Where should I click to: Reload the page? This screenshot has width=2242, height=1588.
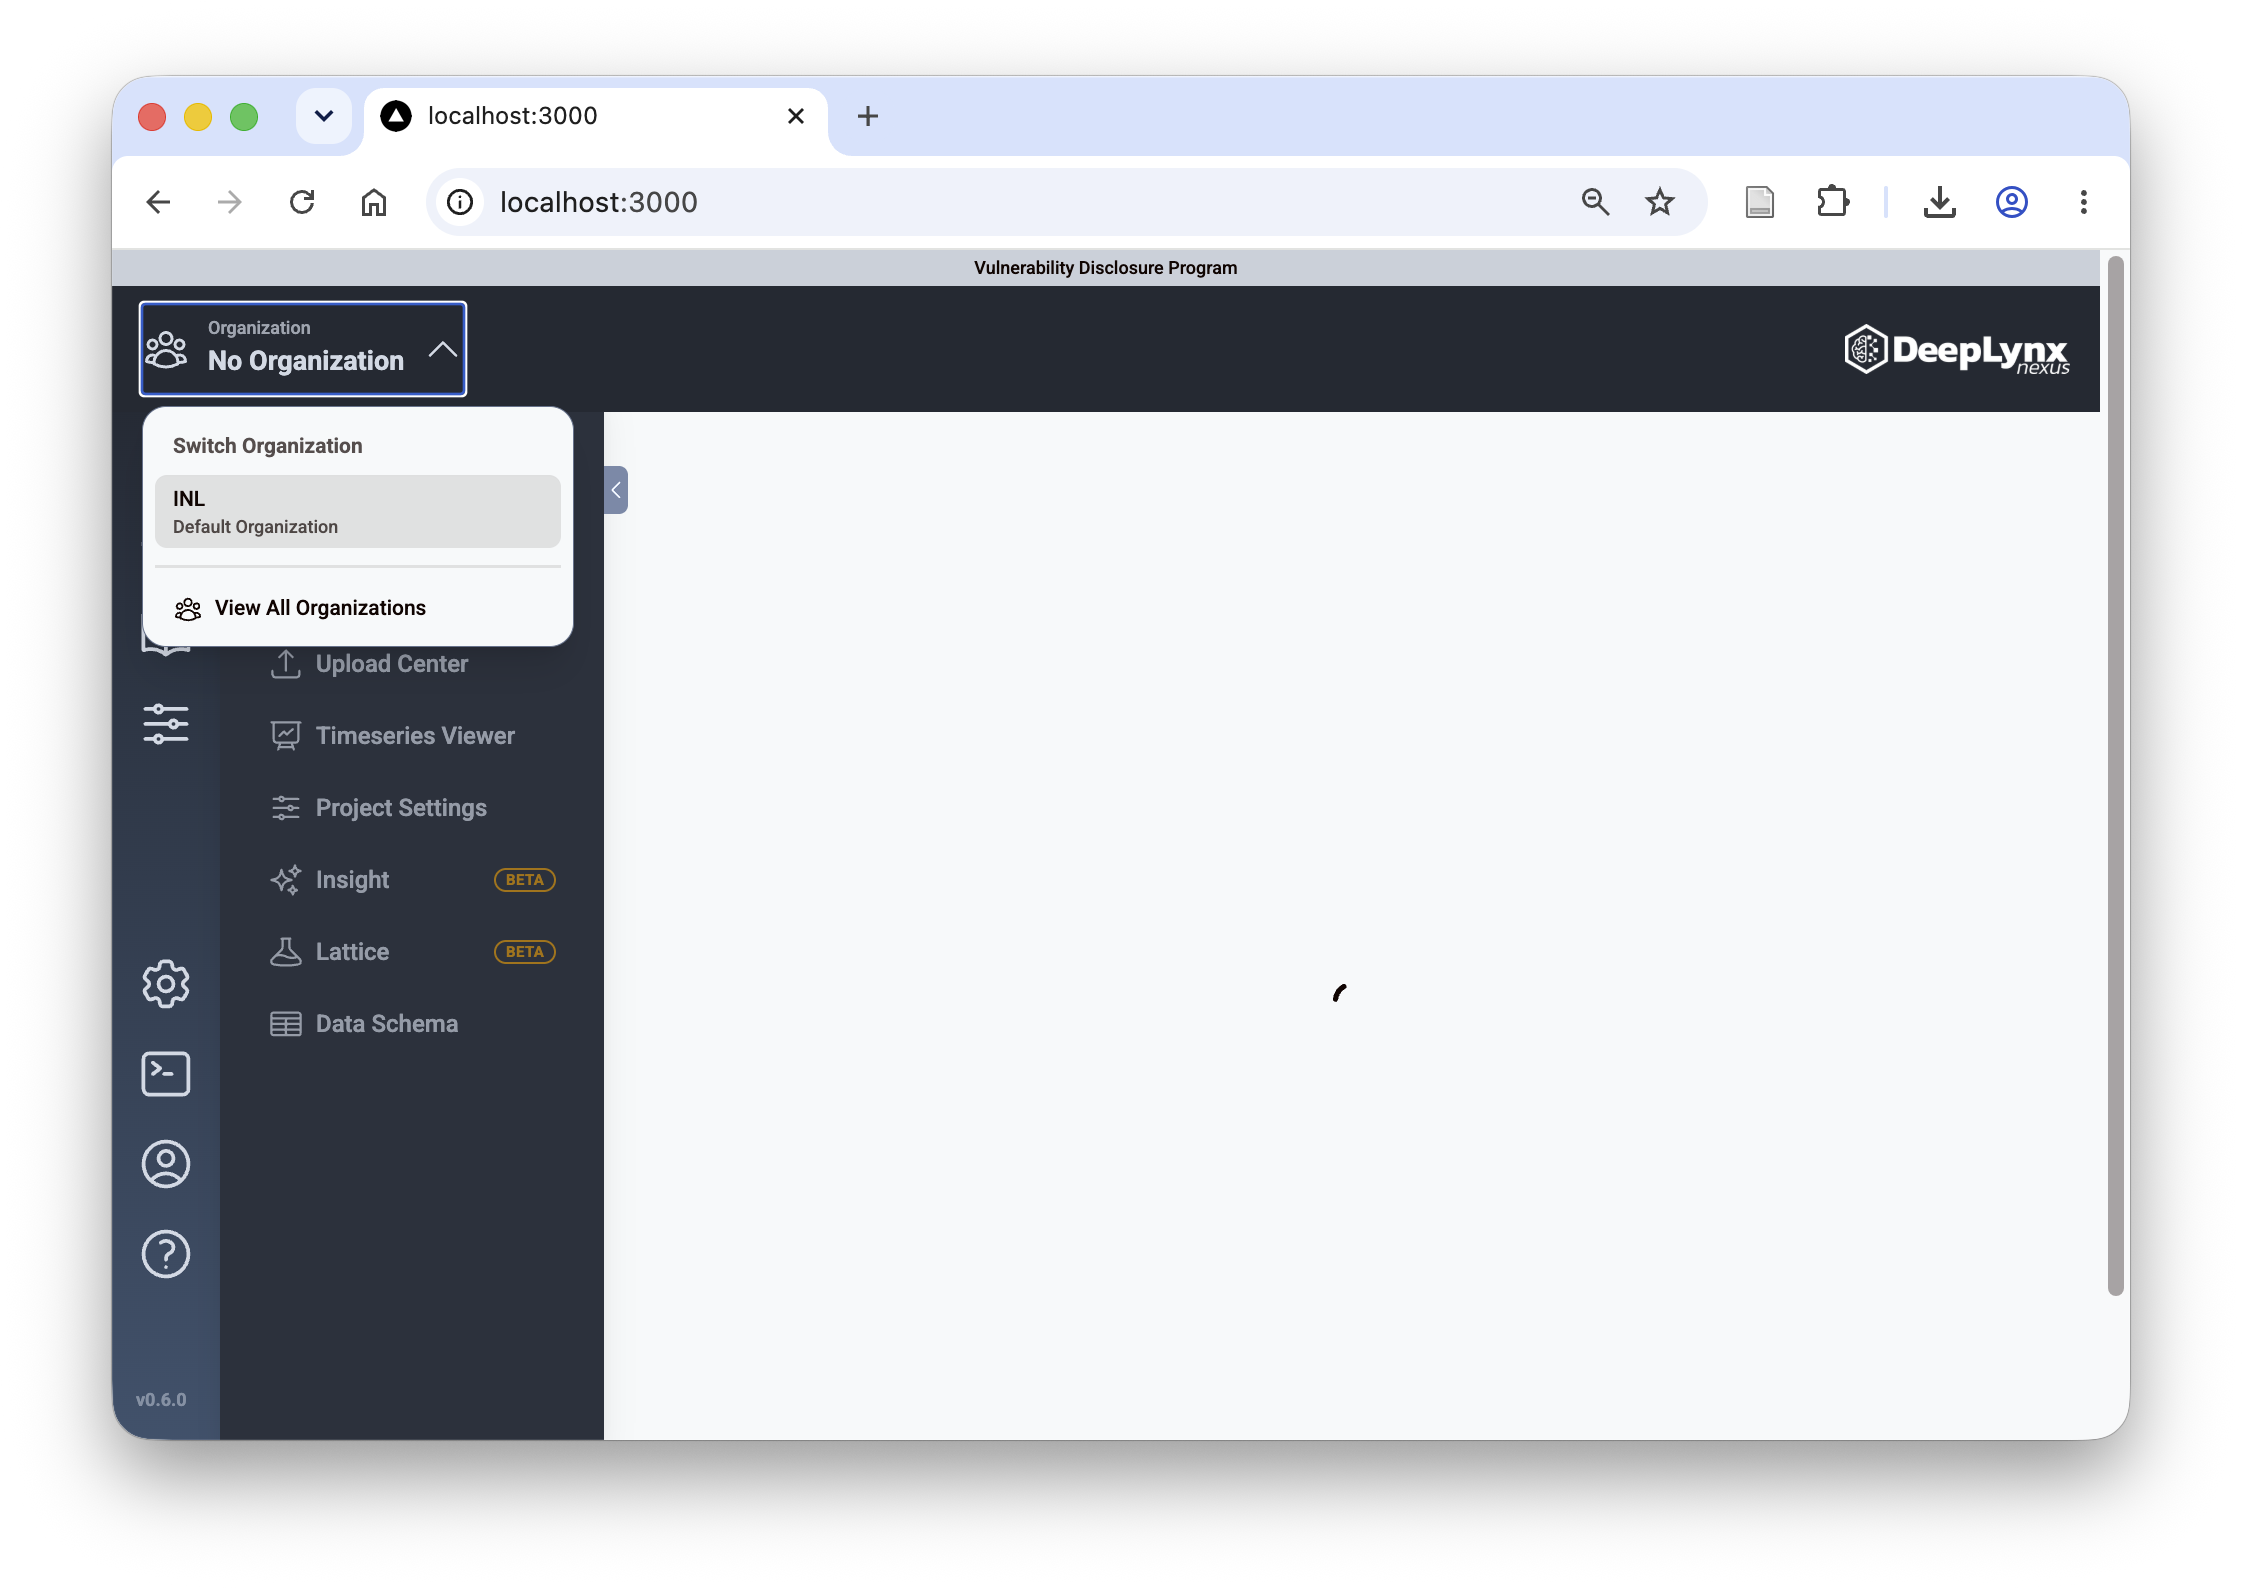point(302,202)
